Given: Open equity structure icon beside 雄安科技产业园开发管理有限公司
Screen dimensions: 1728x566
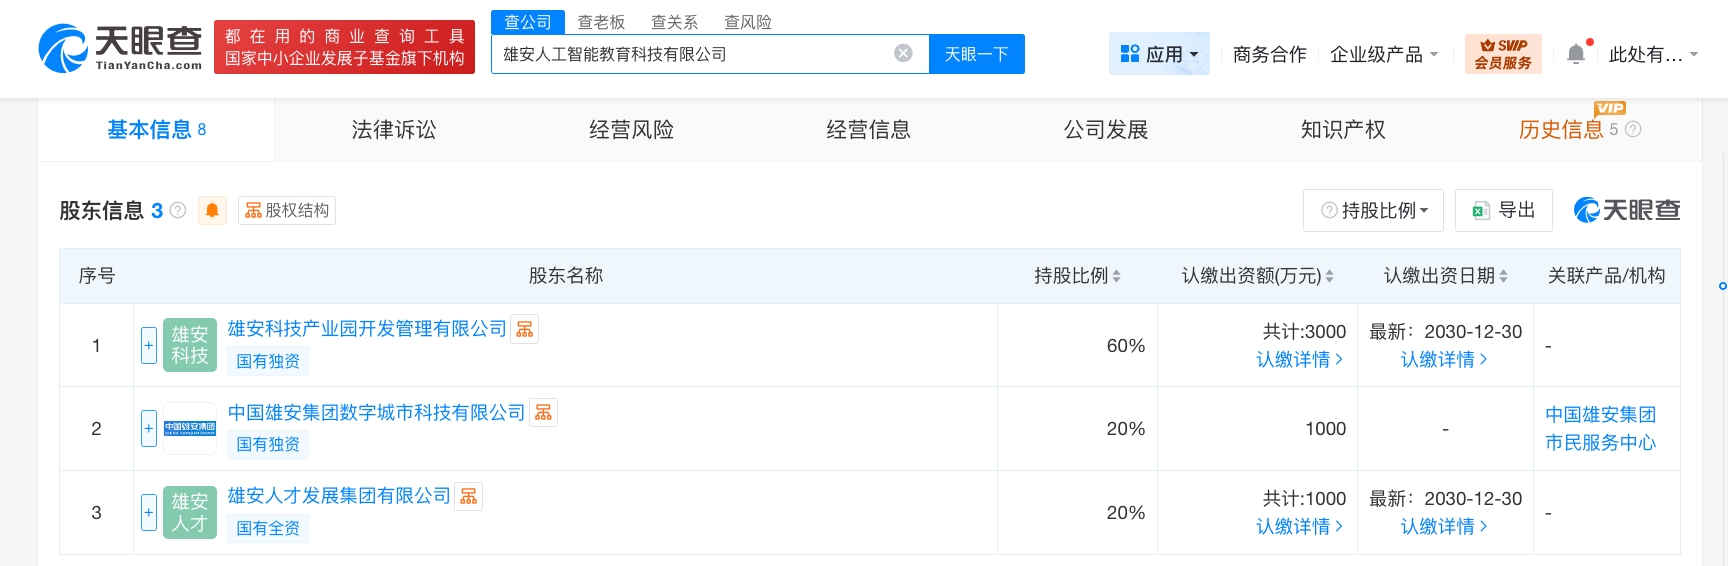Looking at the screenshot, I should tap(525, 329).
